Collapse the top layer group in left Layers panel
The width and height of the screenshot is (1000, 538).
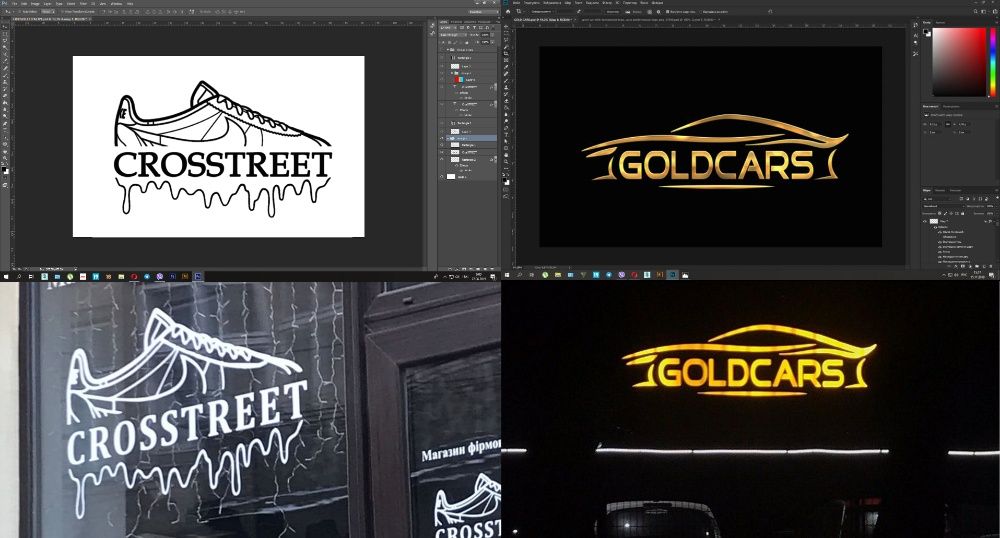(448, 50)
